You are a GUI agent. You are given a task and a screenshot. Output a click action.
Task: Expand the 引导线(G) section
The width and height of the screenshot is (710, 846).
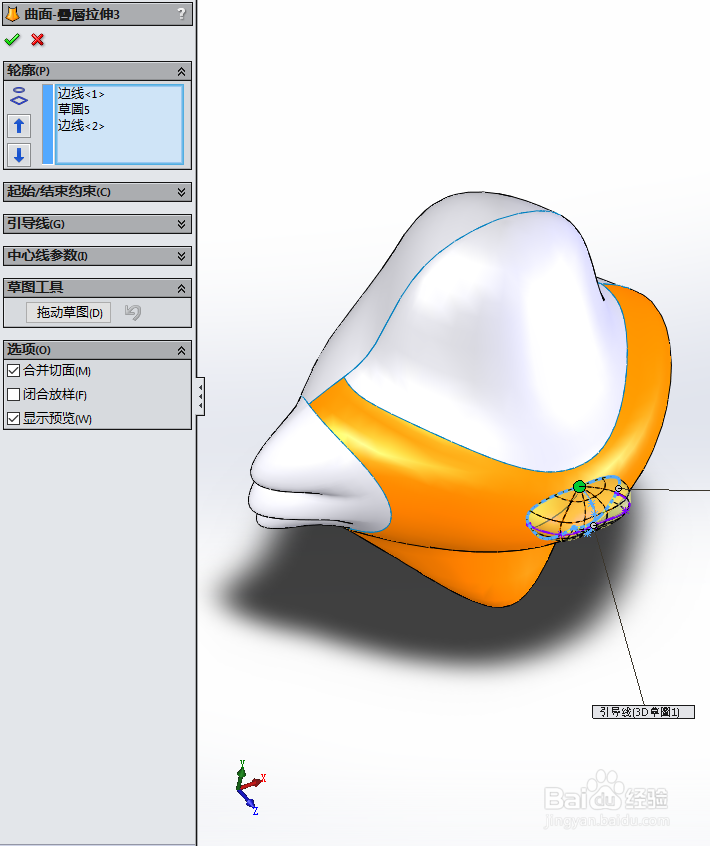click(x=181, y=224)
